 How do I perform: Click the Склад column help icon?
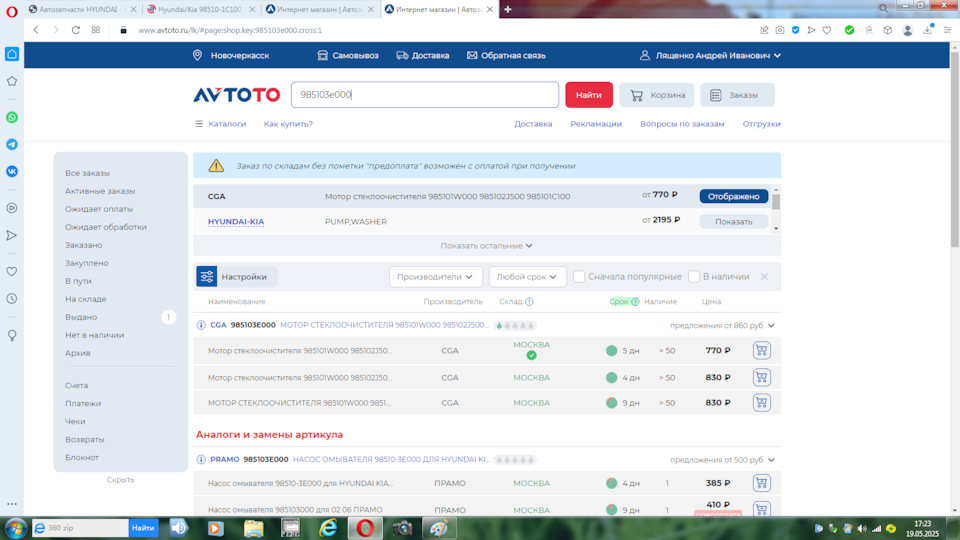530,302
